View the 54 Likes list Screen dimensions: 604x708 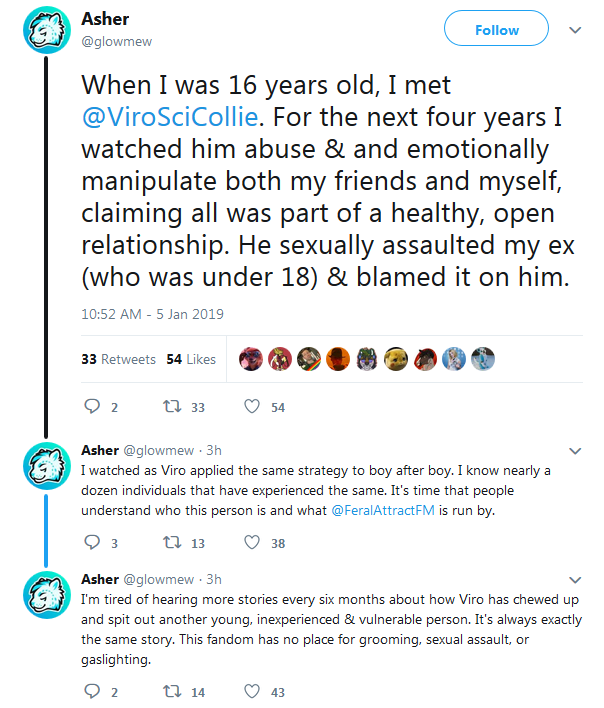pyautogui.click(x=191, y=359)
